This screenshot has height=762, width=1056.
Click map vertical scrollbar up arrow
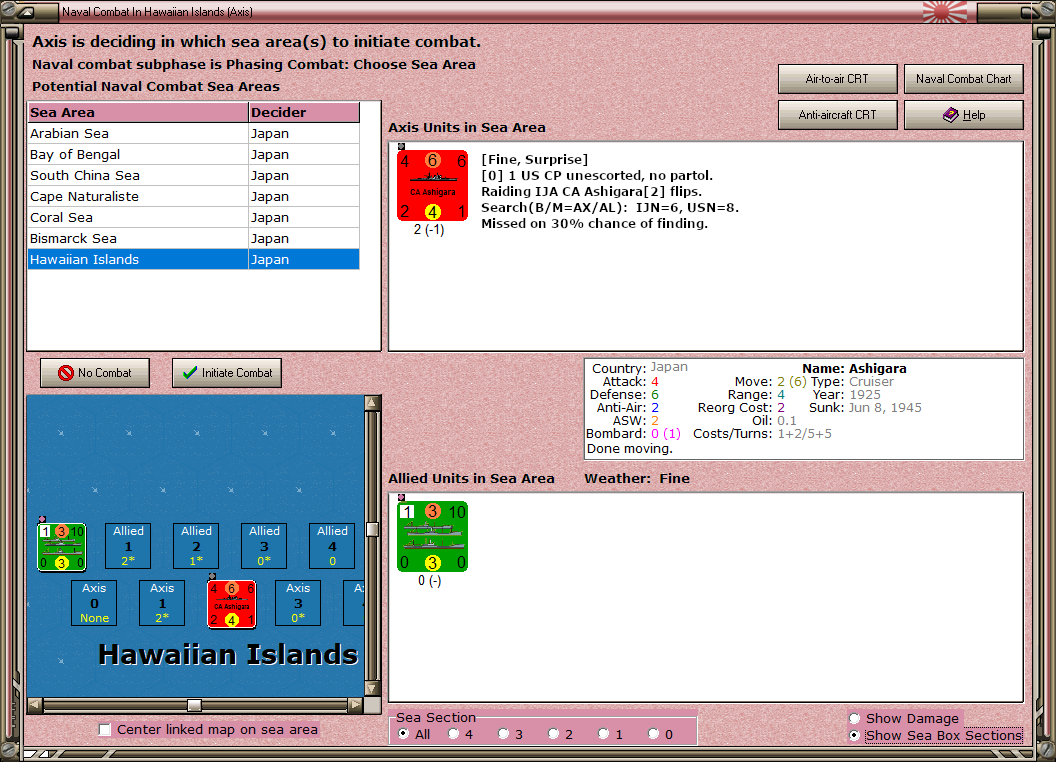click(x=372, y=403)
